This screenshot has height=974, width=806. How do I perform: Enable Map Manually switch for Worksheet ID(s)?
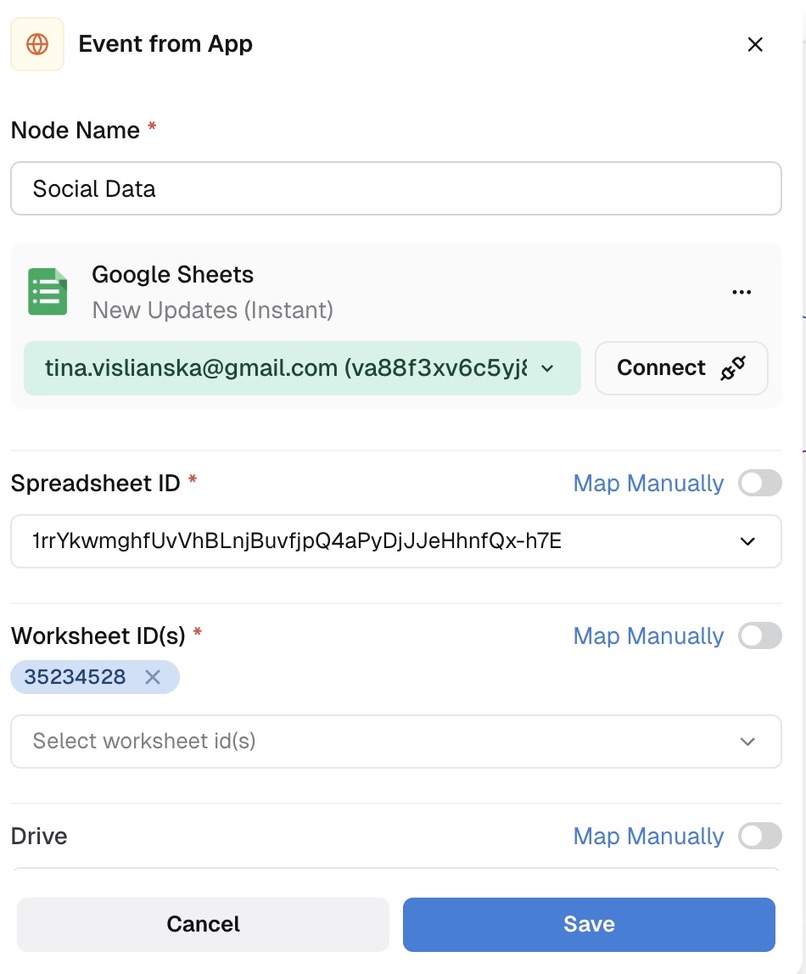tap(759, 636)
